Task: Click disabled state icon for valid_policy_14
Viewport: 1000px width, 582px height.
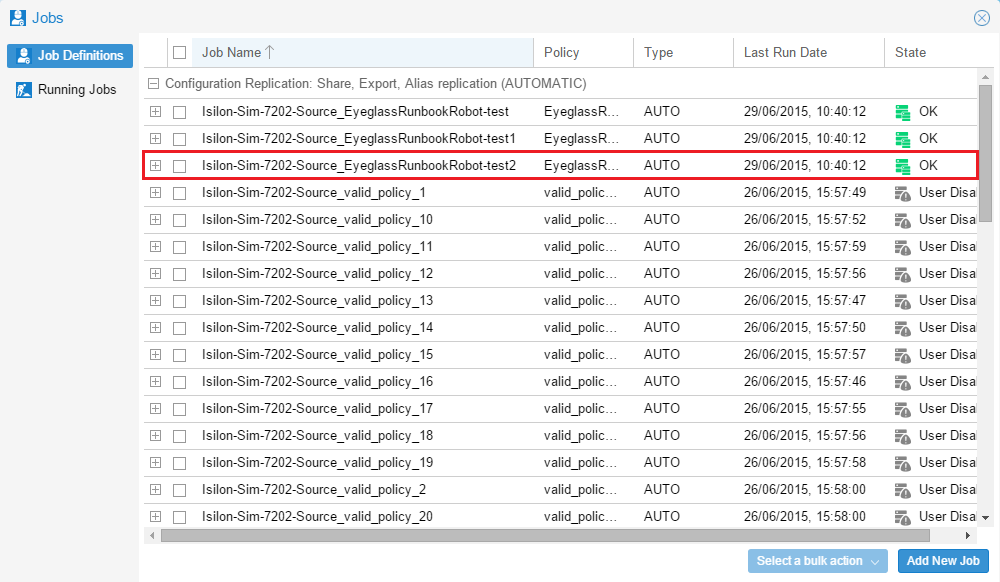Action: (x=902, y=328)
